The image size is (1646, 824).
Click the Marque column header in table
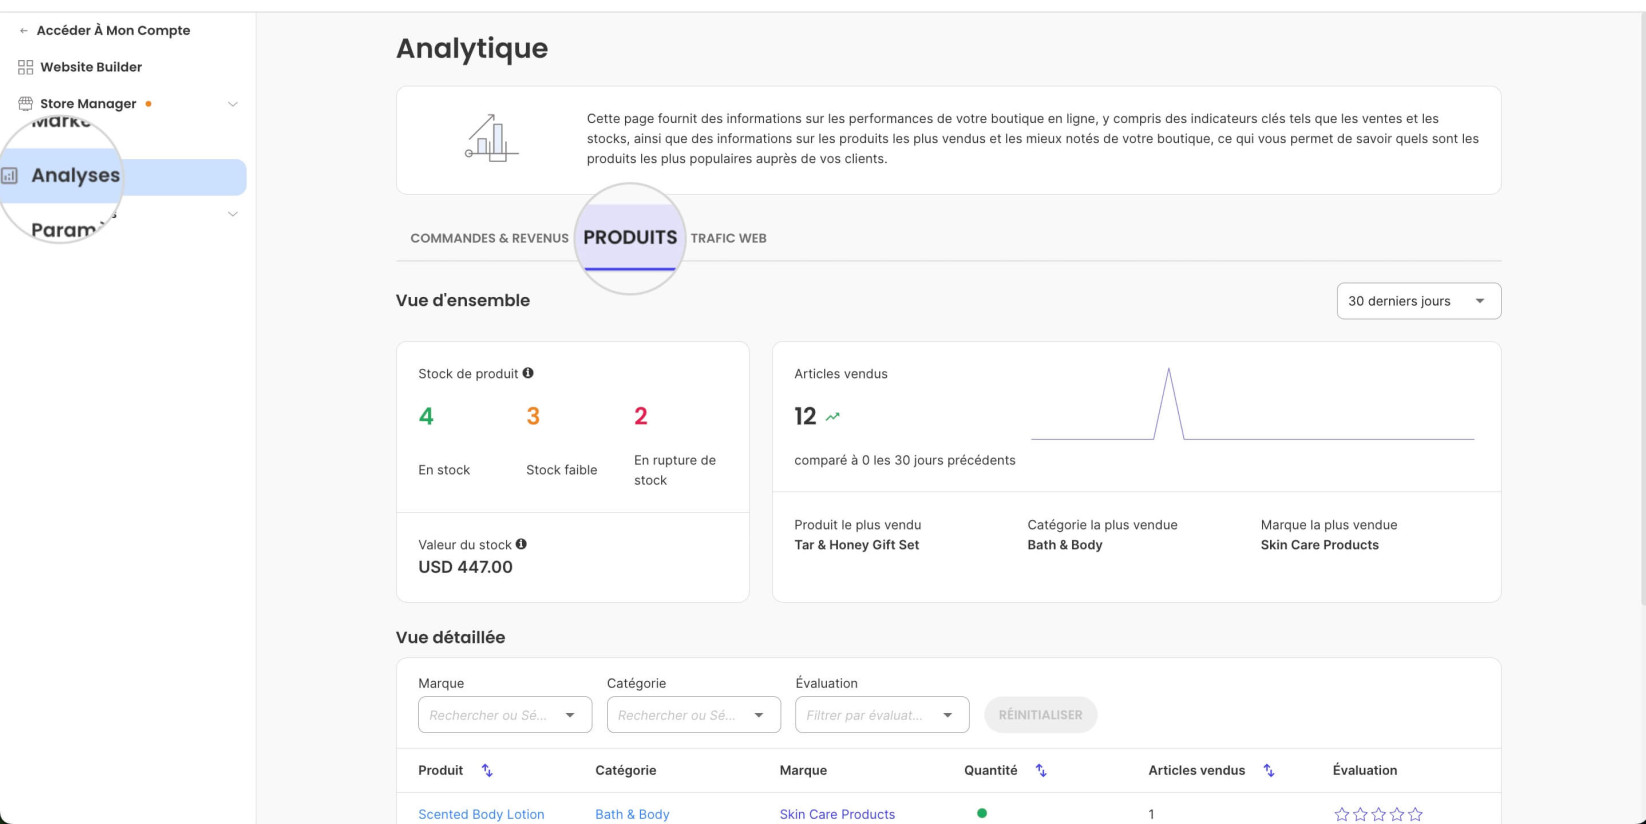click(803, 770)
